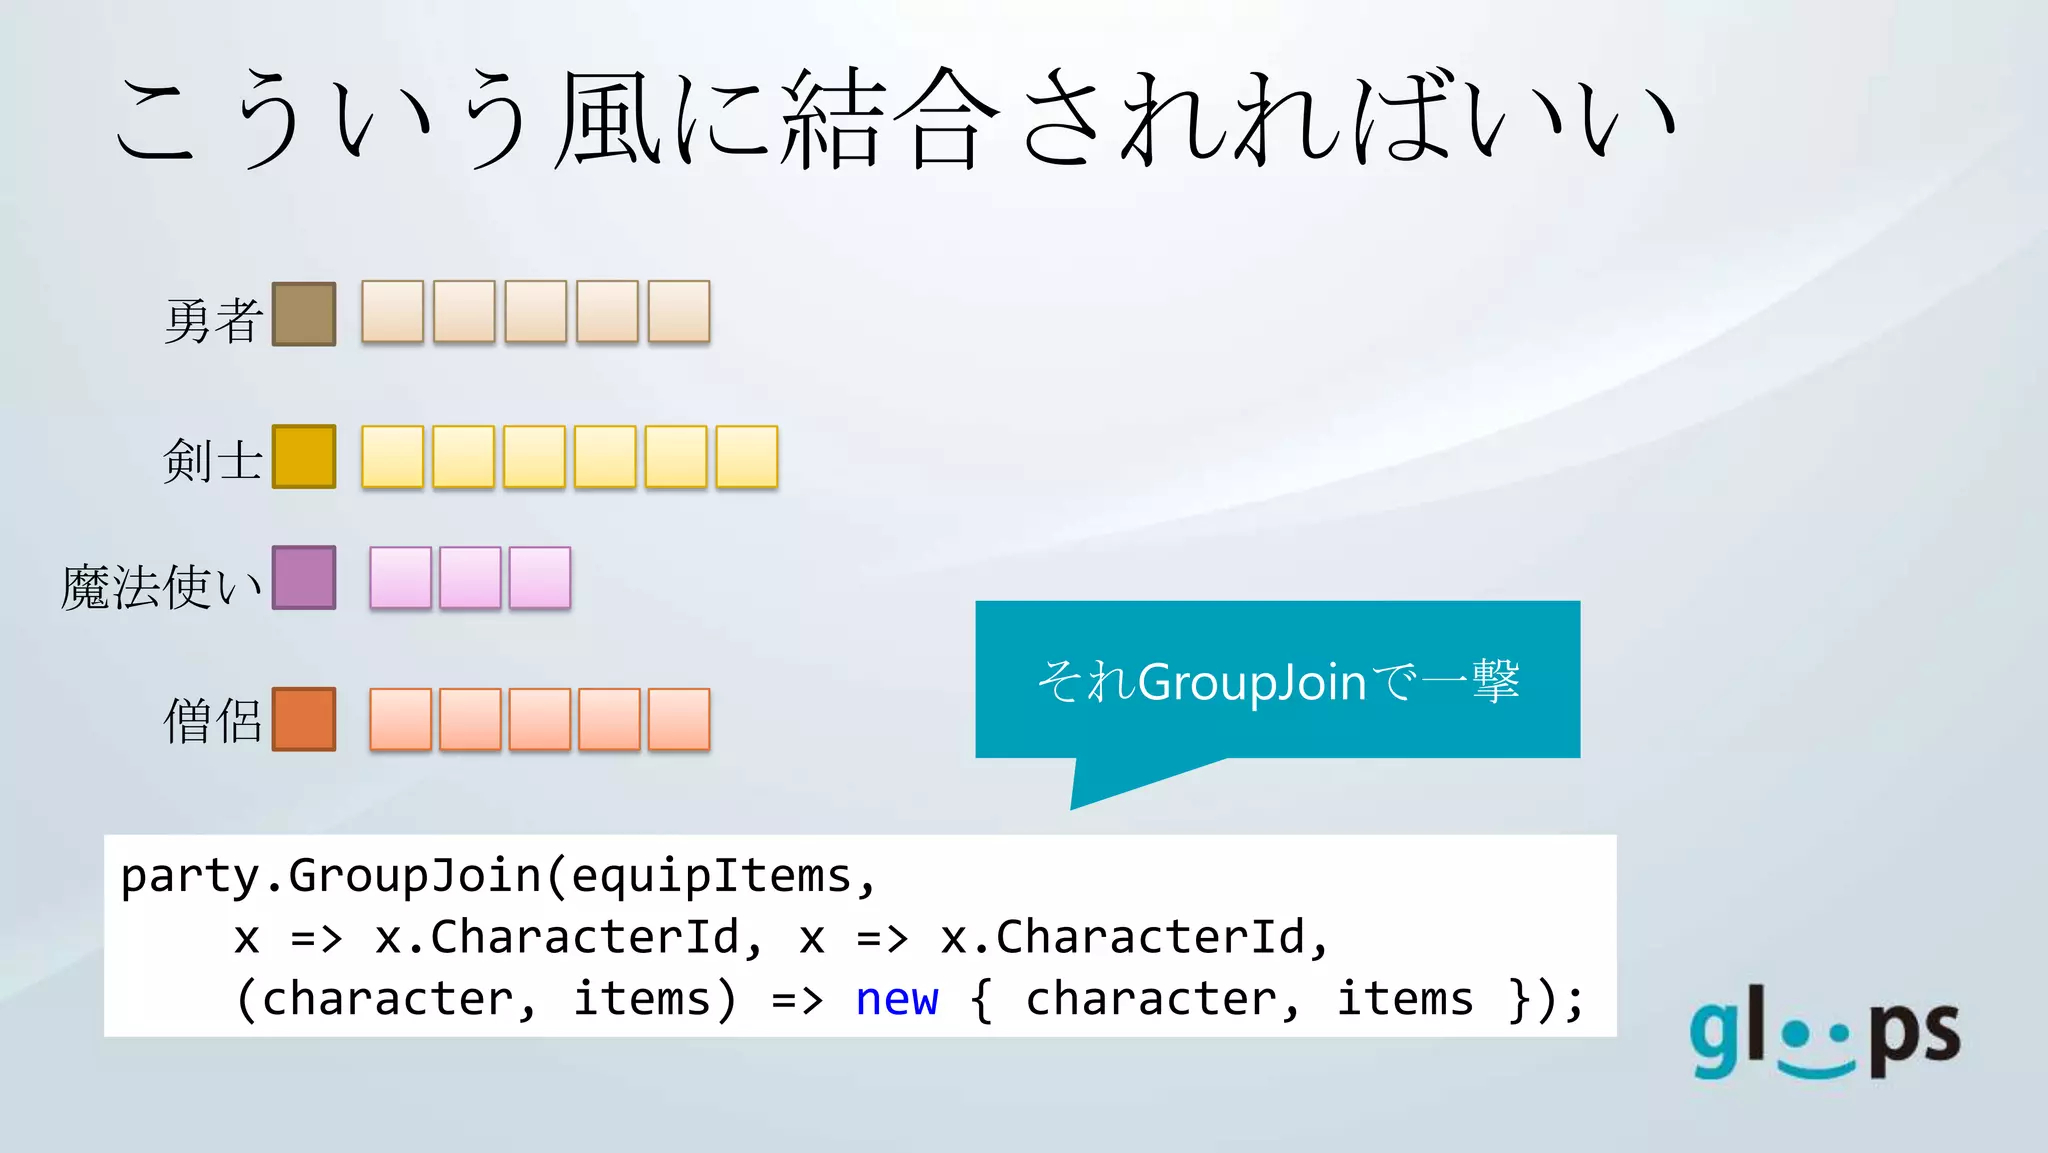Click the 勇者 label
Viewport: 2048px width, 1153px height.
(x=213, y=320)
